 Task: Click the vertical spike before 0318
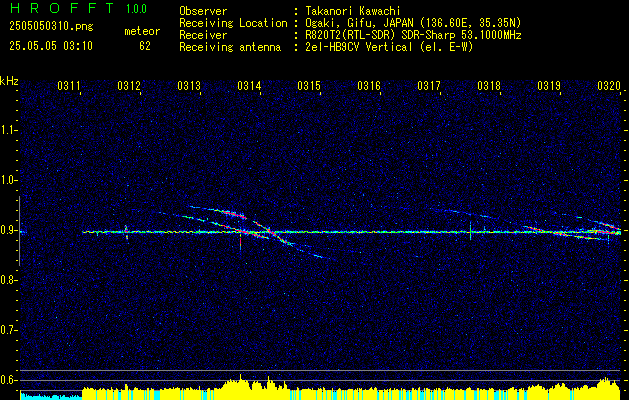pos(470,231)
